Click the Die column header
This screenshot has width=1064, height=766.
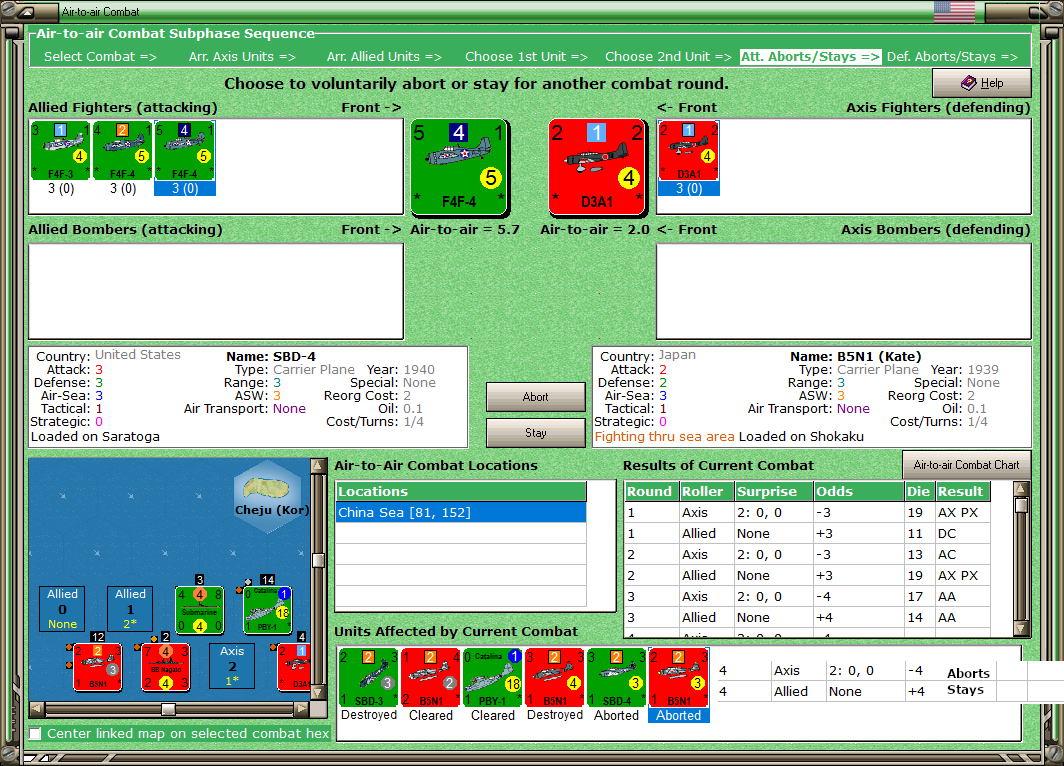pos(919,491)
